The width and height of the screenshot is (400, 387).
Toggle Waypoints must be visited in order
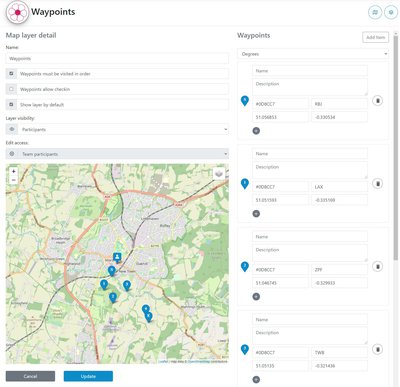12,73
